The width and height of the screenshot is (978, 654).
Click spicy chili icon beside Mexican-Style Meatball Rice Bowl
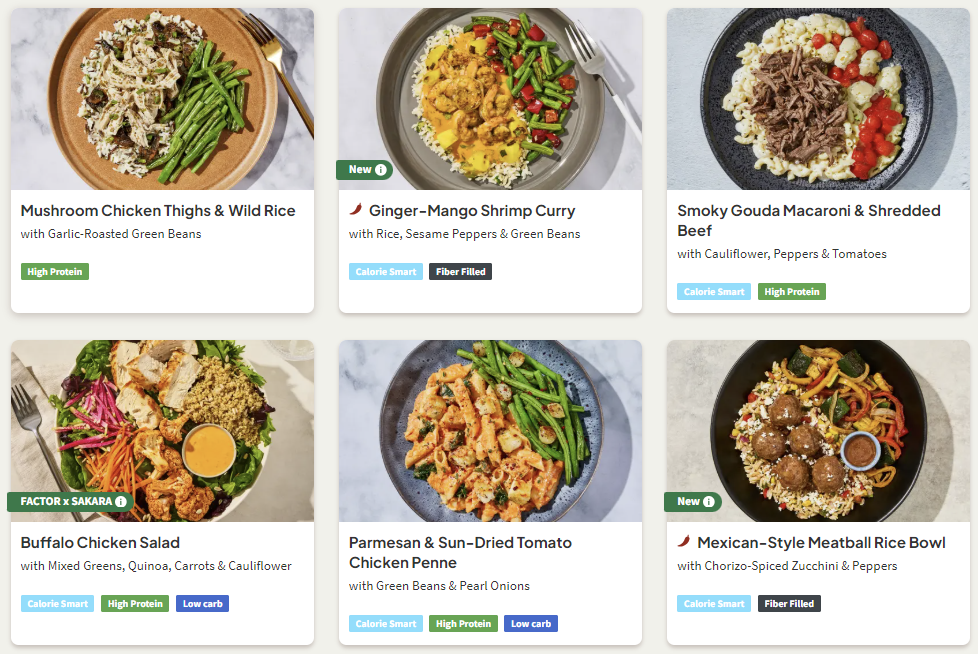[x=684, y=542]
